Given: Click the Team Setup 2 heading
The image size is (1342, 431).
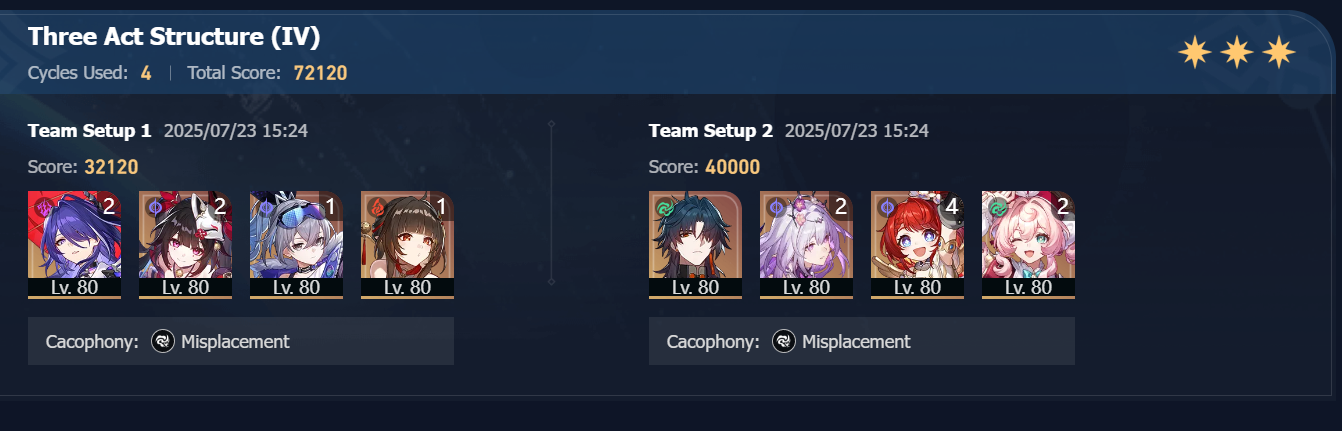Looking at the screenshot, I should (711, 130).
